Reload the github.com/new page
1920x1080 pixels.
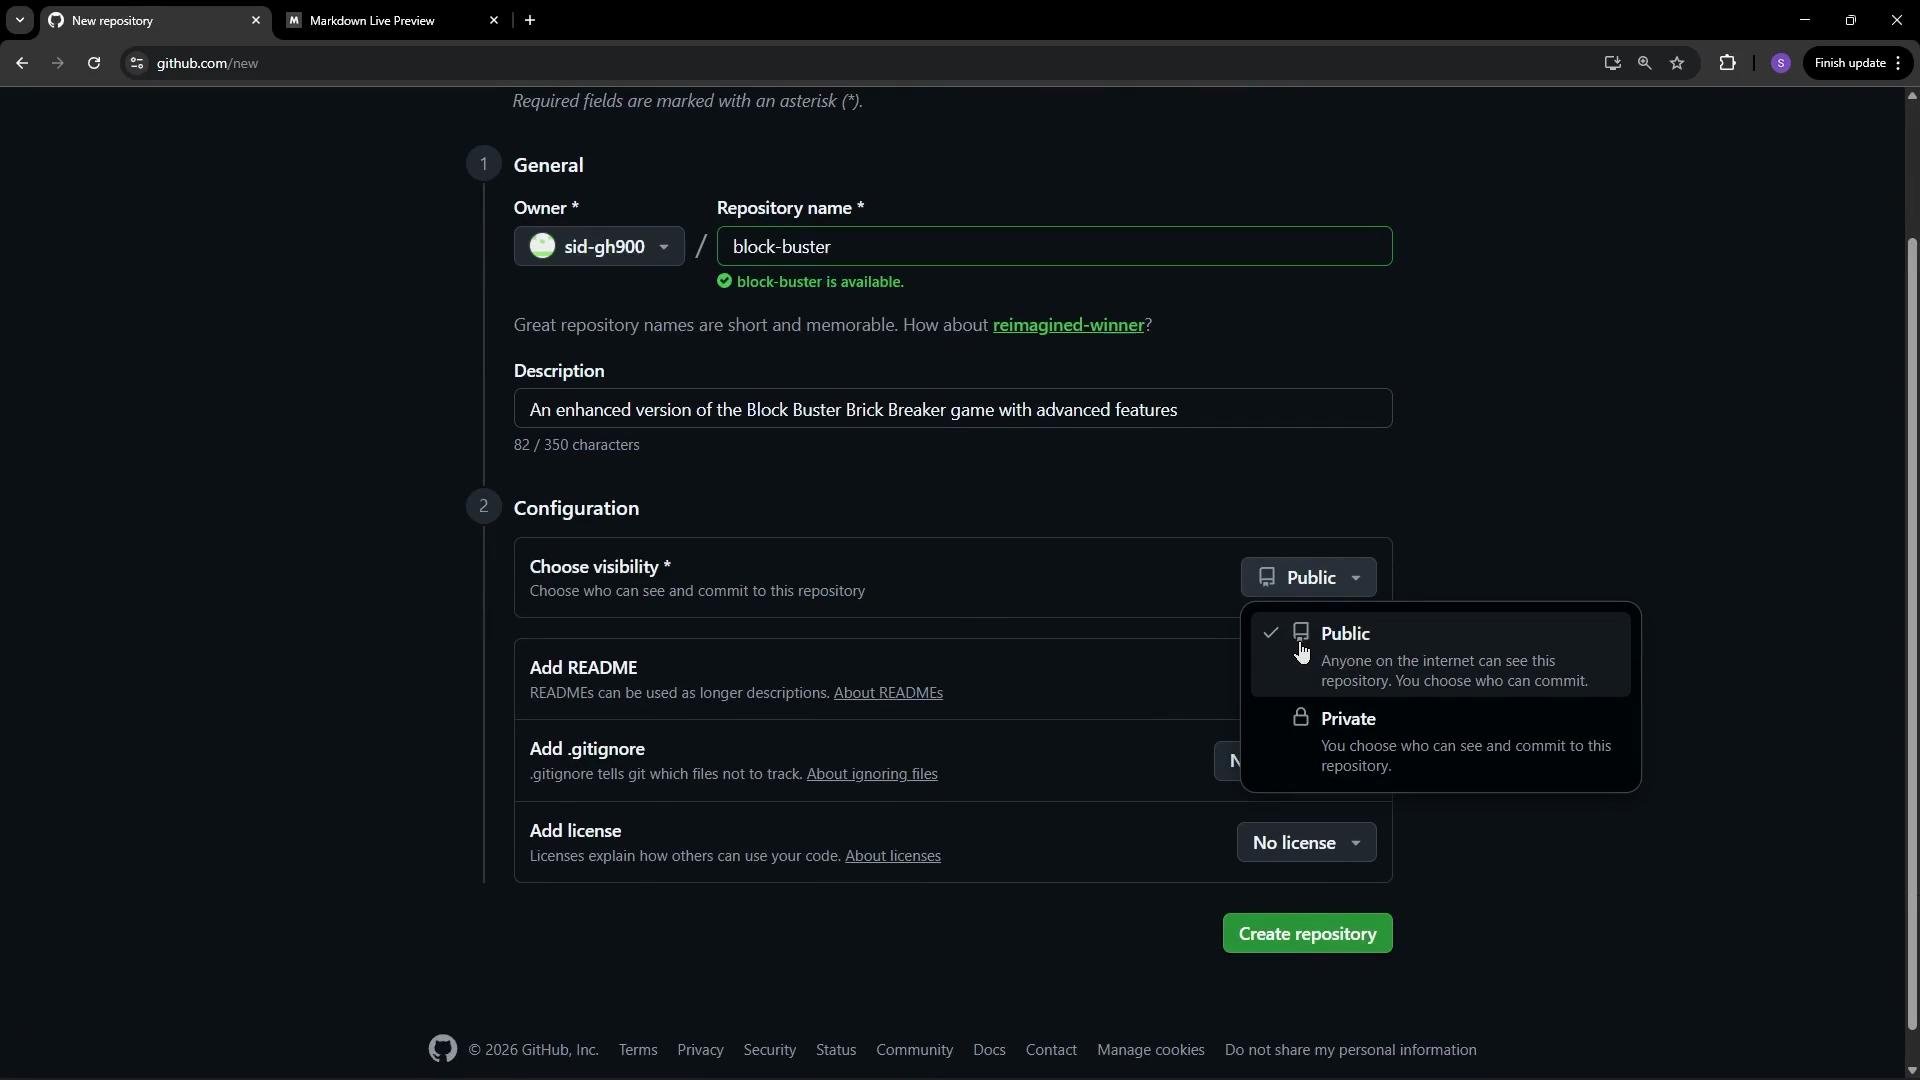click(x=94, y=63)
